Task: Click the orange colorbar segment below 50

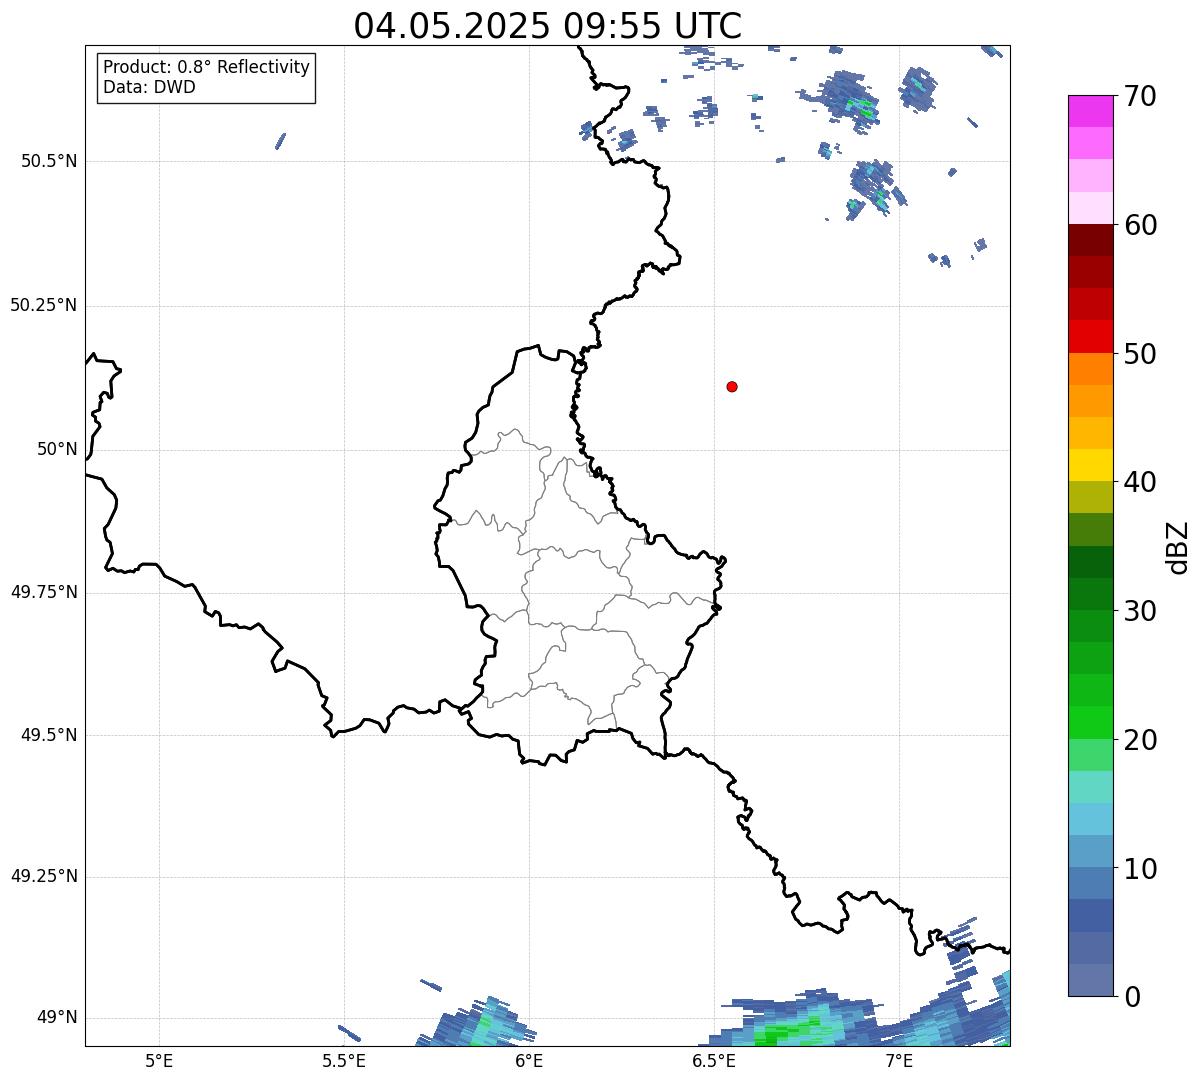Action: [1090, 369]
